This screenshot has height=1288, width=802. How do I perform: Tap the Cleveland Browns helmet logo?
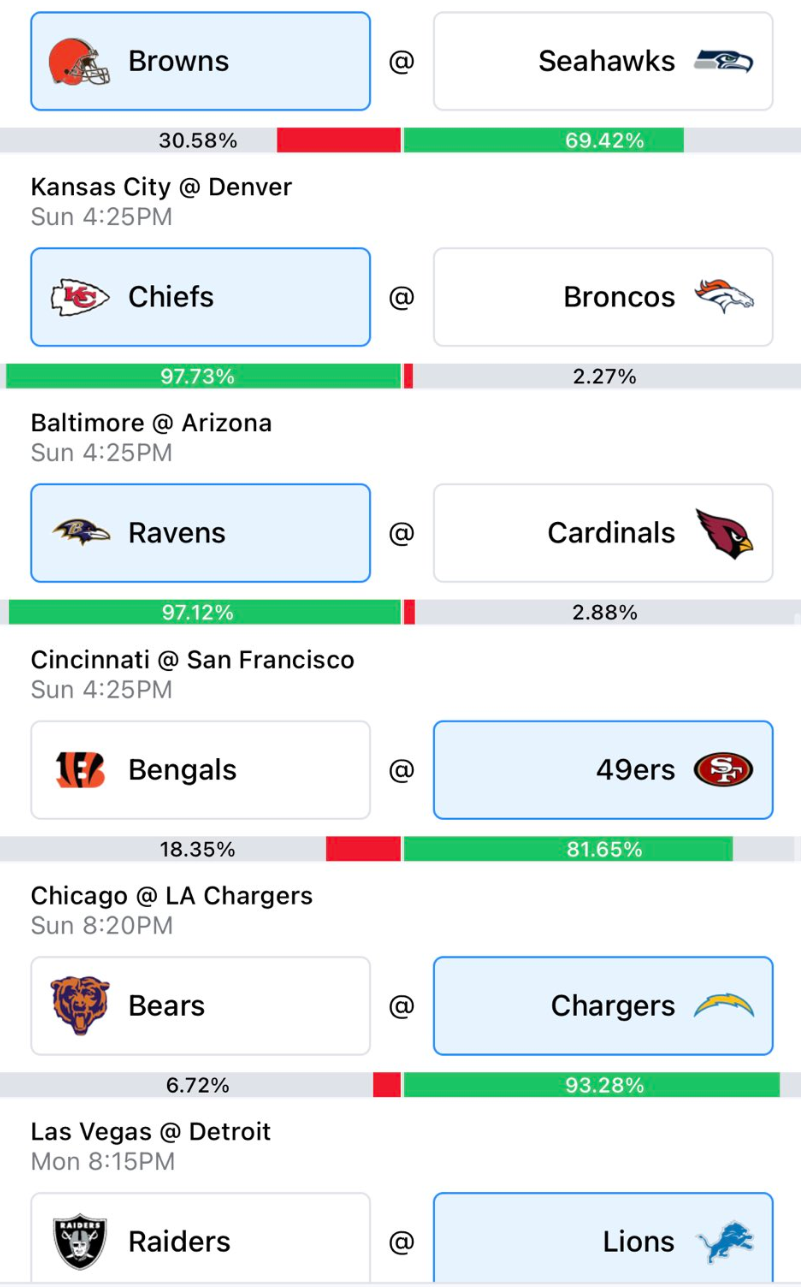click(80, 61)
